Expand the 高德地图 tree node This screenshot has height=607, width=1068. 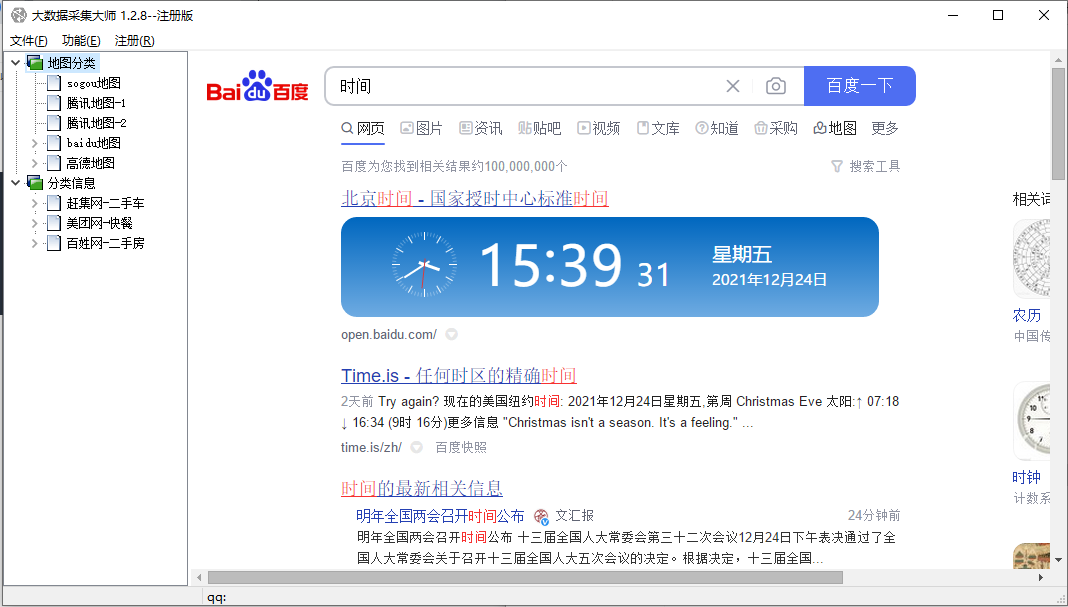35,163
